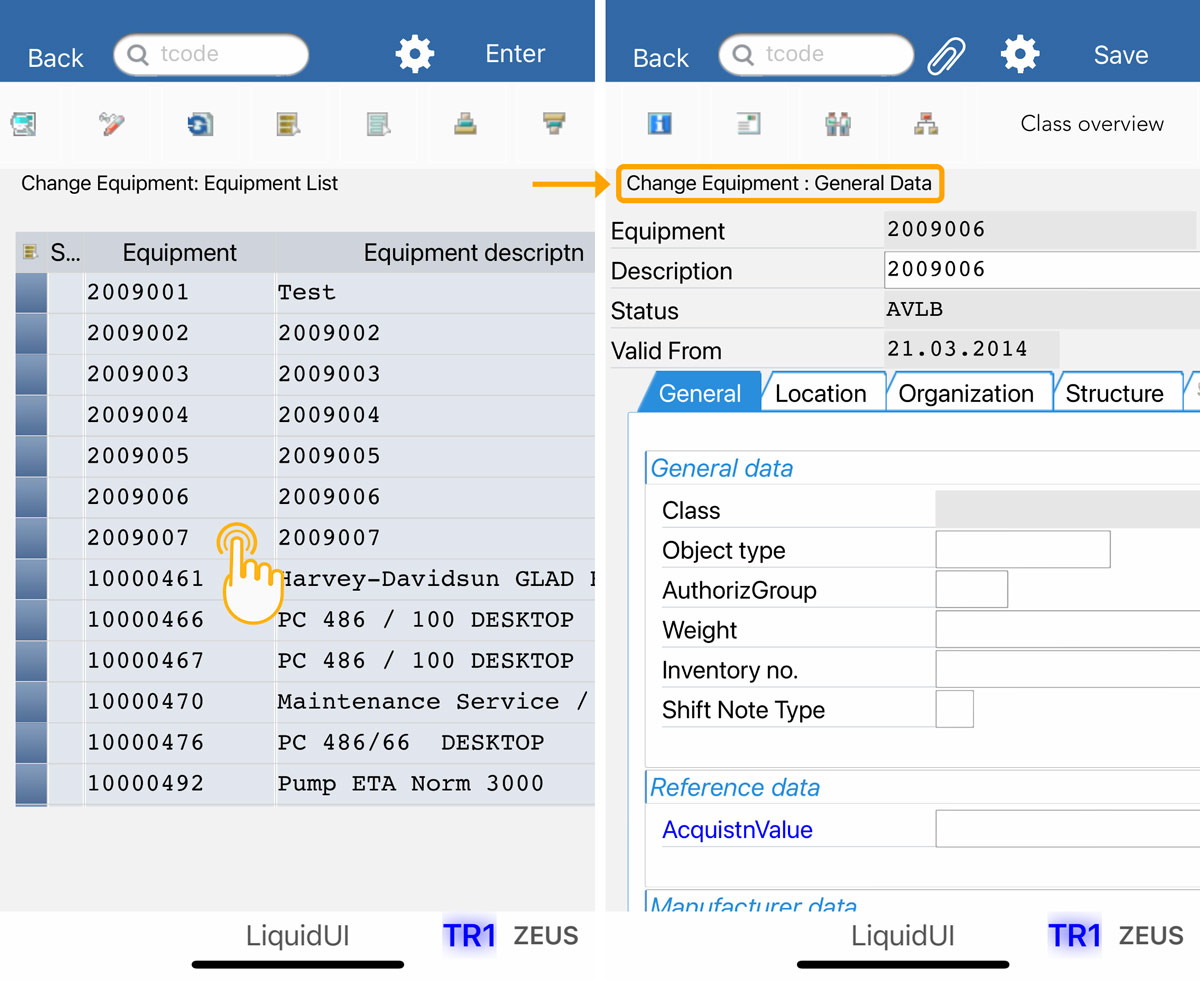Select row checkbox for equipment 2009001
Viewport: 1200px width, 981px height.
tap(31, 293)
